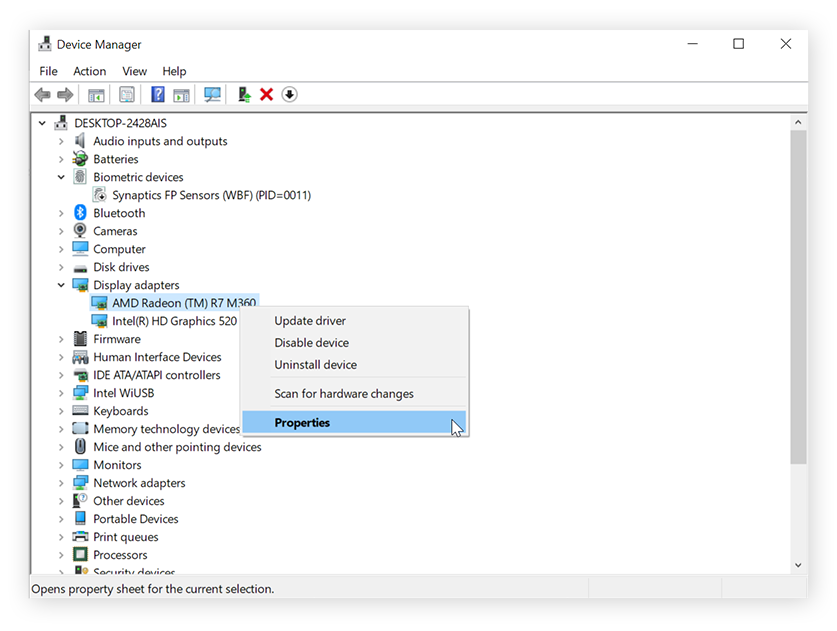Click the Disk drives icon

[x=80, y=268]
